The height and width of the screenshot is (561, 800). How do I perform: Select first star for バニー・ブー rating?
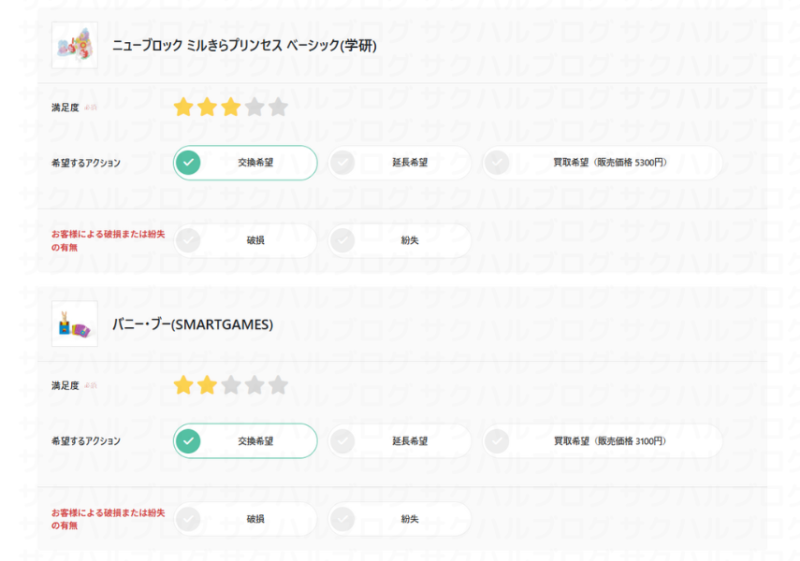(x=183, y=385)
